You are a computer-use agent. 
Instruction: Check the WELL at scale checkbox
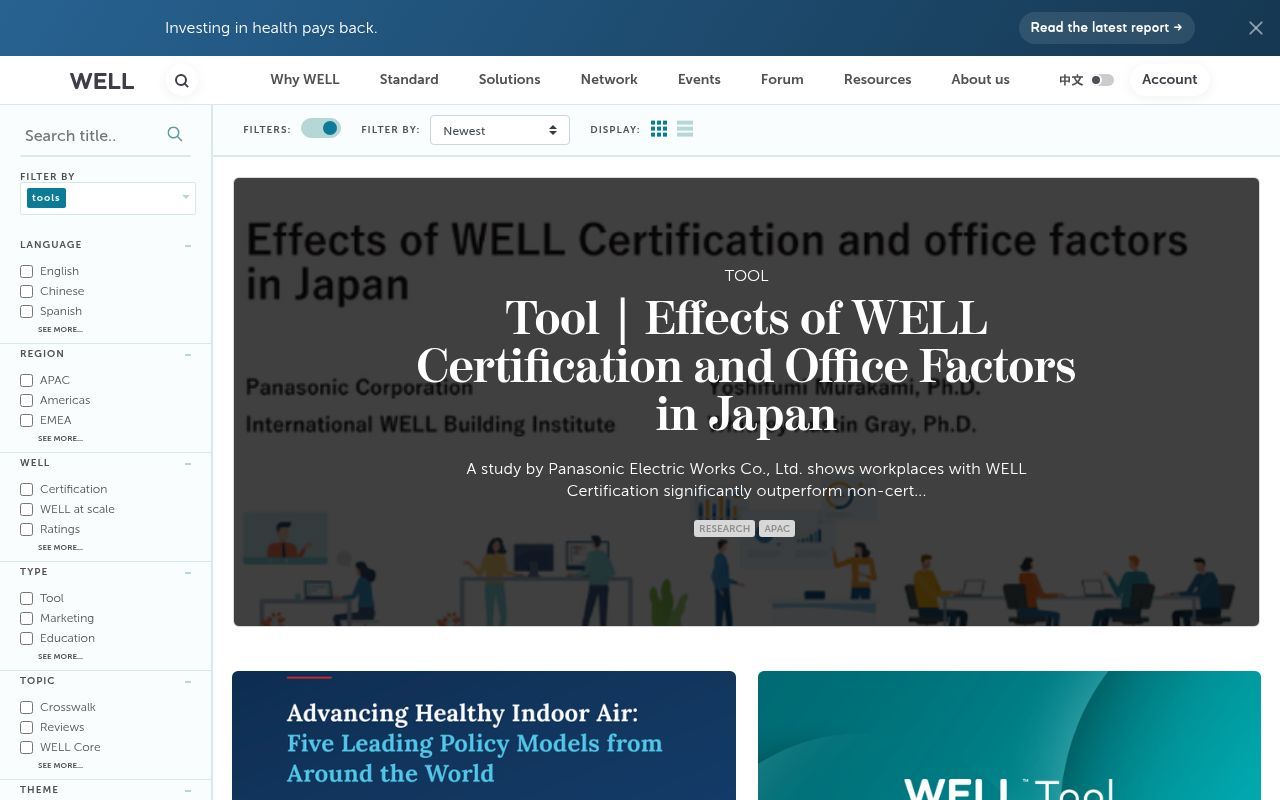[x=27, y=509]
